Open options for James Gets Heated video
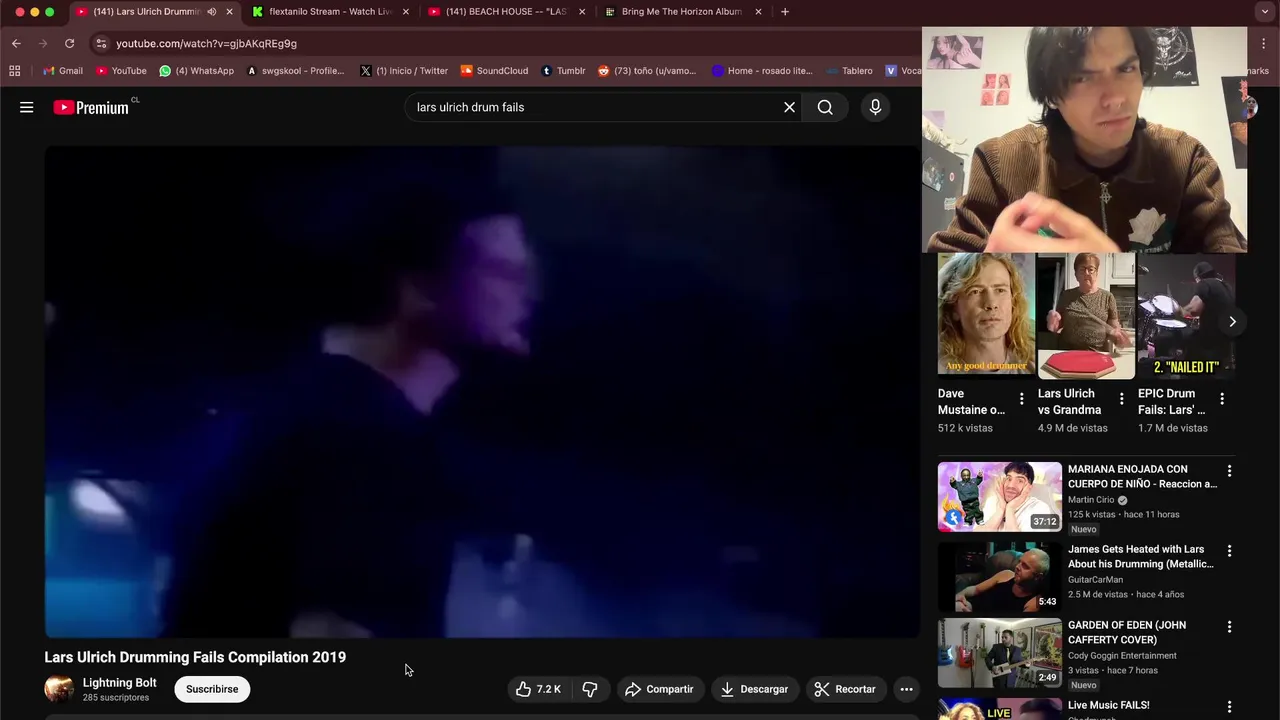Viewport: 1280px width, 720px height. (1229, 551)
